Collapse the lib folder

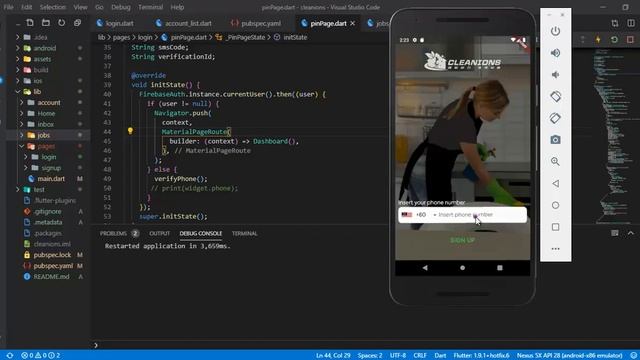pyautogui.click(x=17, y=92)
